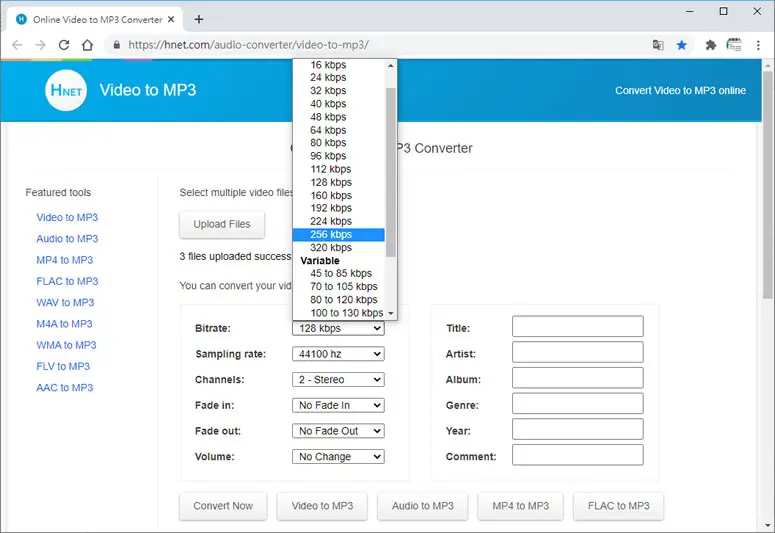Open the Fade in dropdown
Image resolution: width=775 pixels, height=533 pixels.
338,405
